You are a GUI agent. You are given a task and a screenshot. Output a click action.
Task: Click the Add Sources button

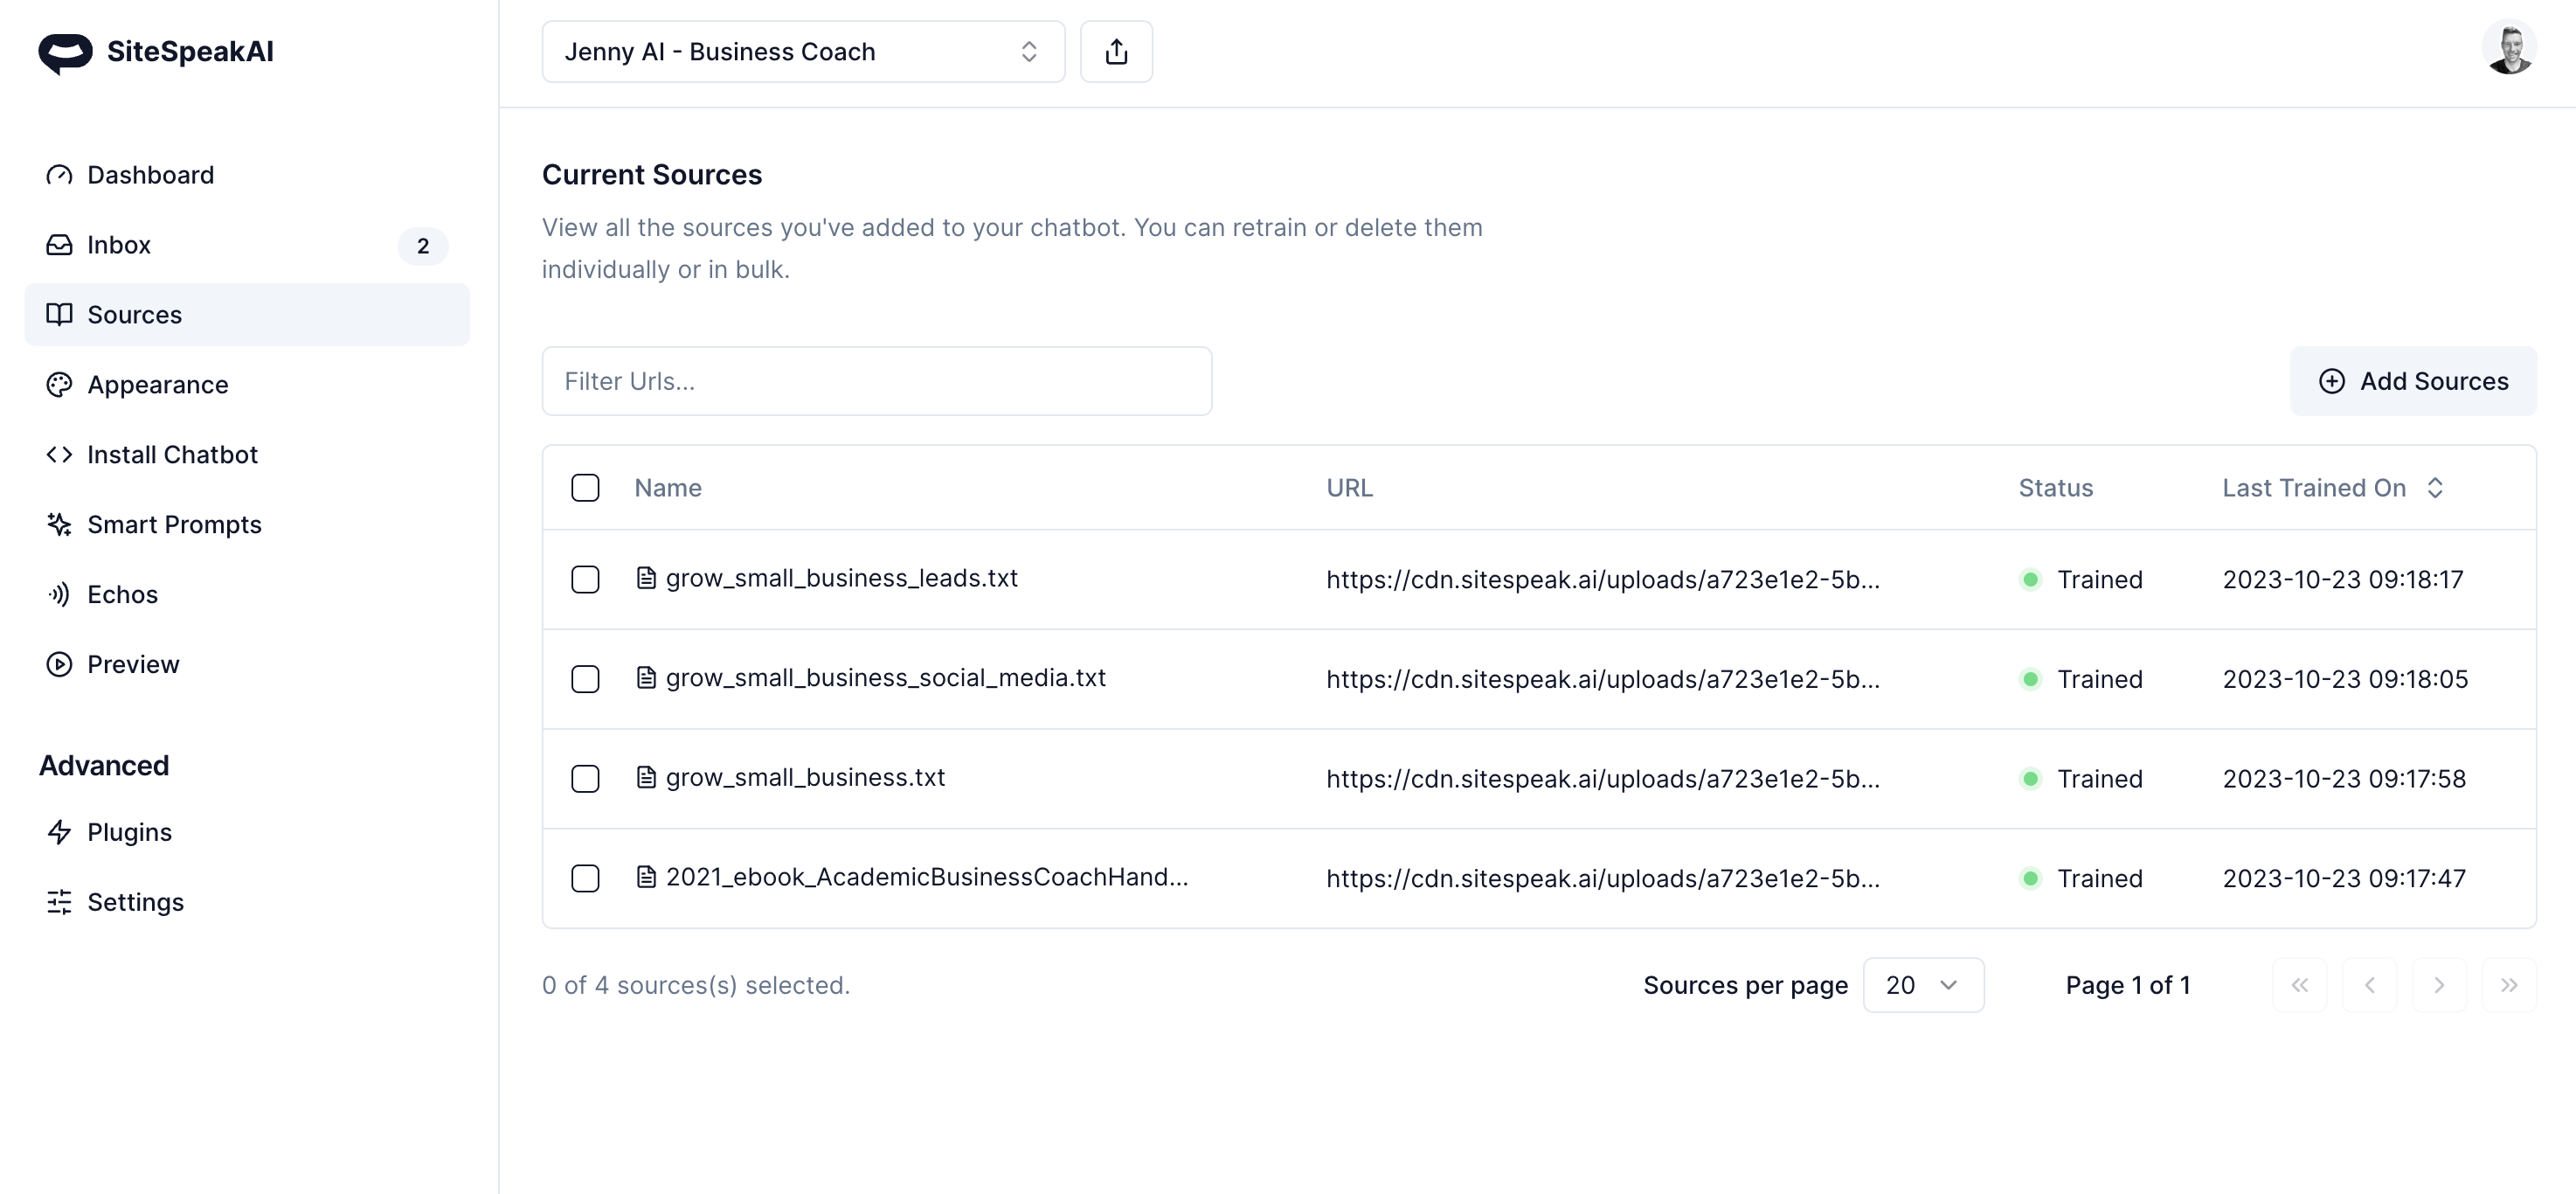[x=2412, y=381]
